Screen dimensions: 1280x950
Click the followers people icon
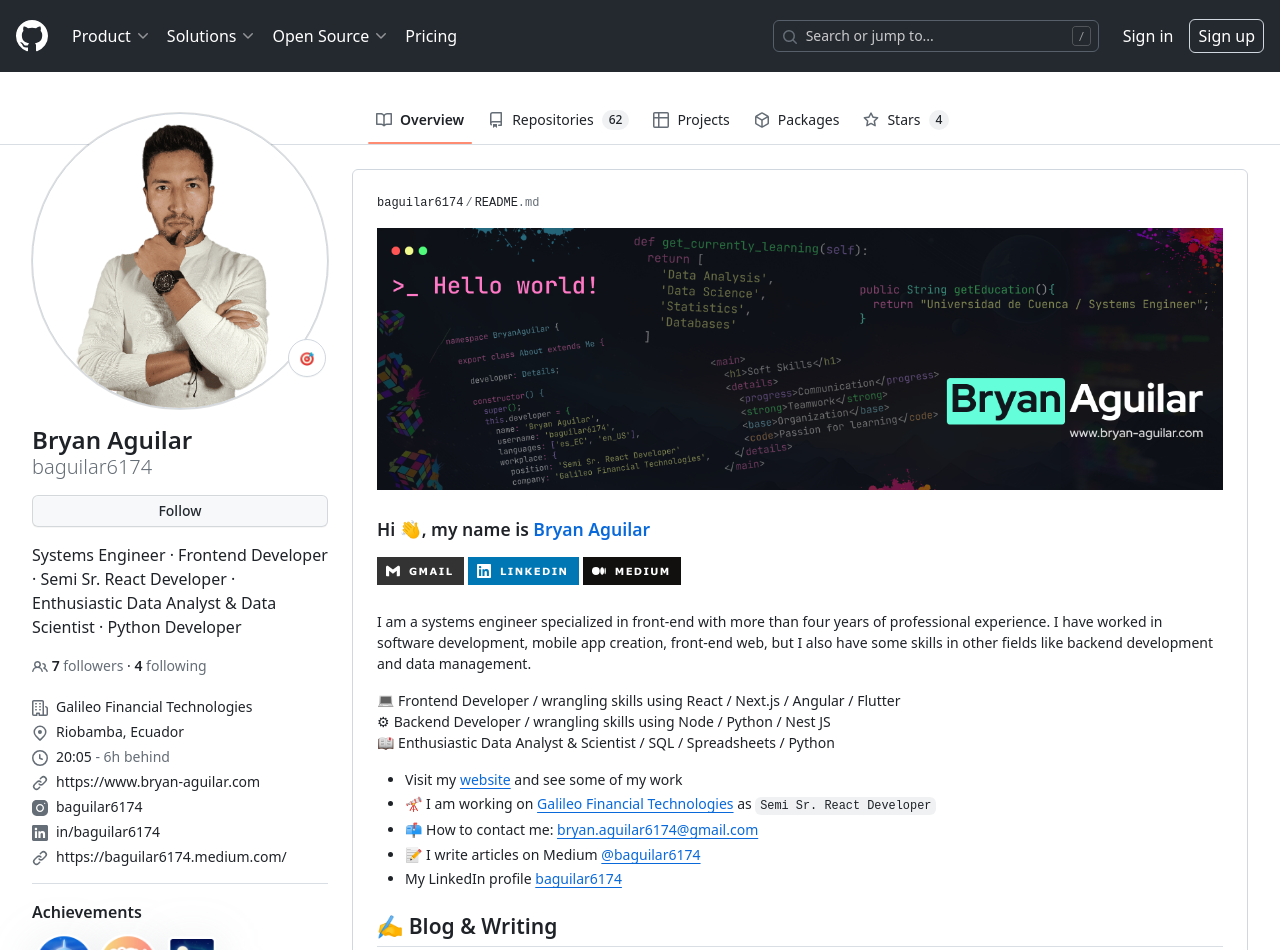[x=40, y=667]
